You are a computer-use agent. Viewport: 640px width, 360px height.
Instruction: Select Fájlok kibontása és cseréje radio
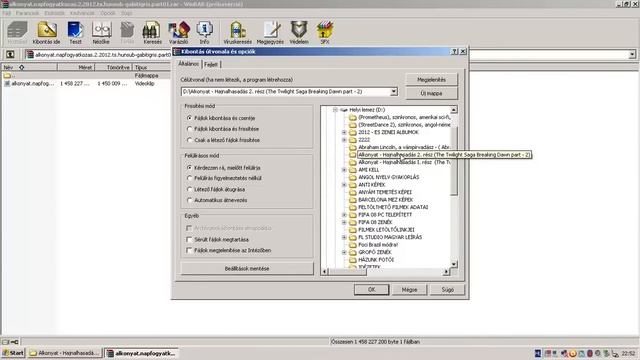[189, 118]
